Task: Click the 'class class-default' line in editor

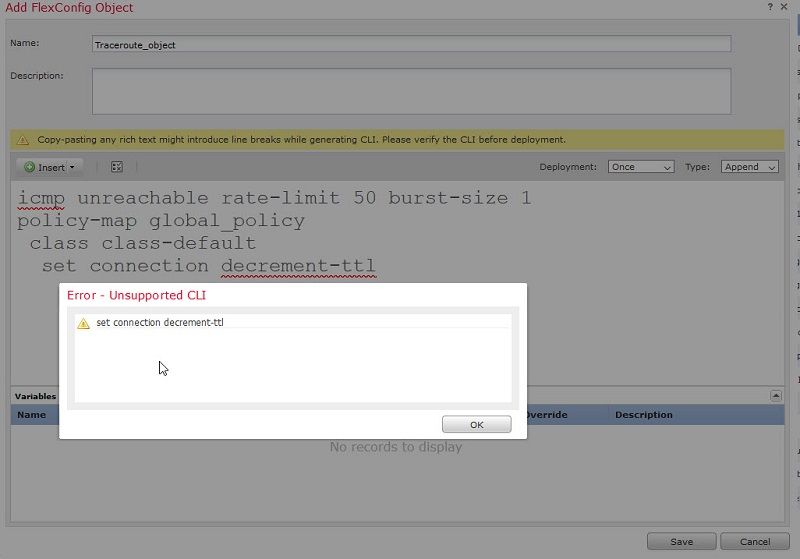Action: (x=142, y=243)
